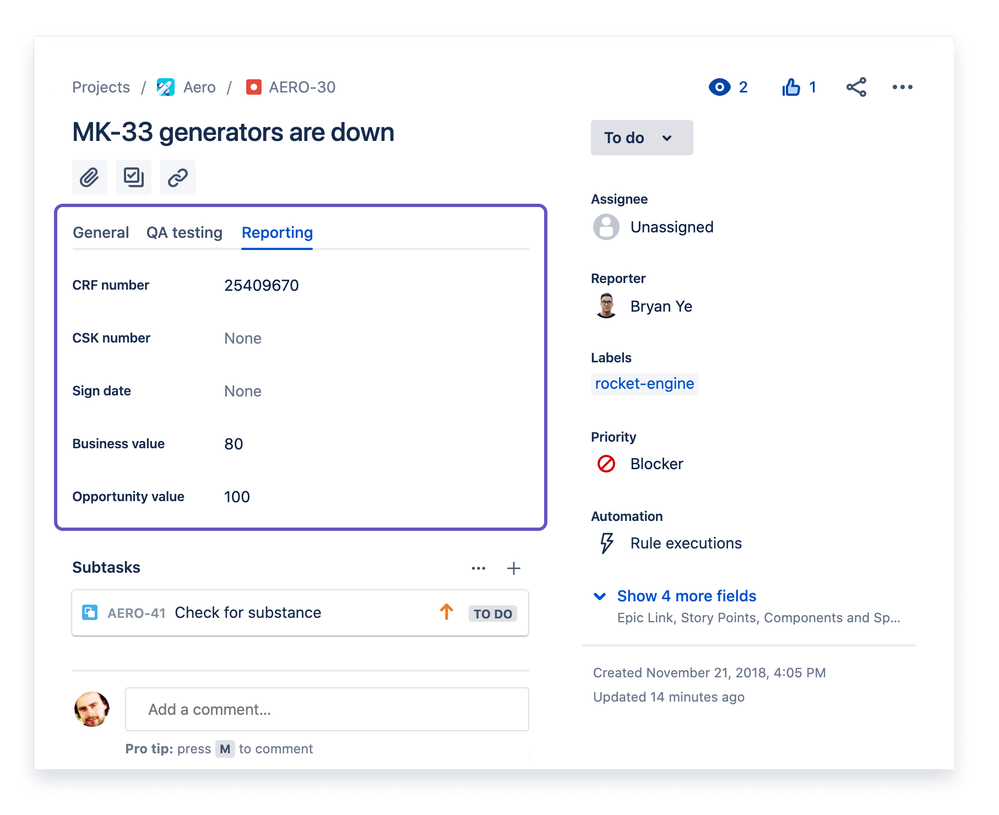
Task: Attach a file using the paperclip icon
Action: [x=89, y=177]
